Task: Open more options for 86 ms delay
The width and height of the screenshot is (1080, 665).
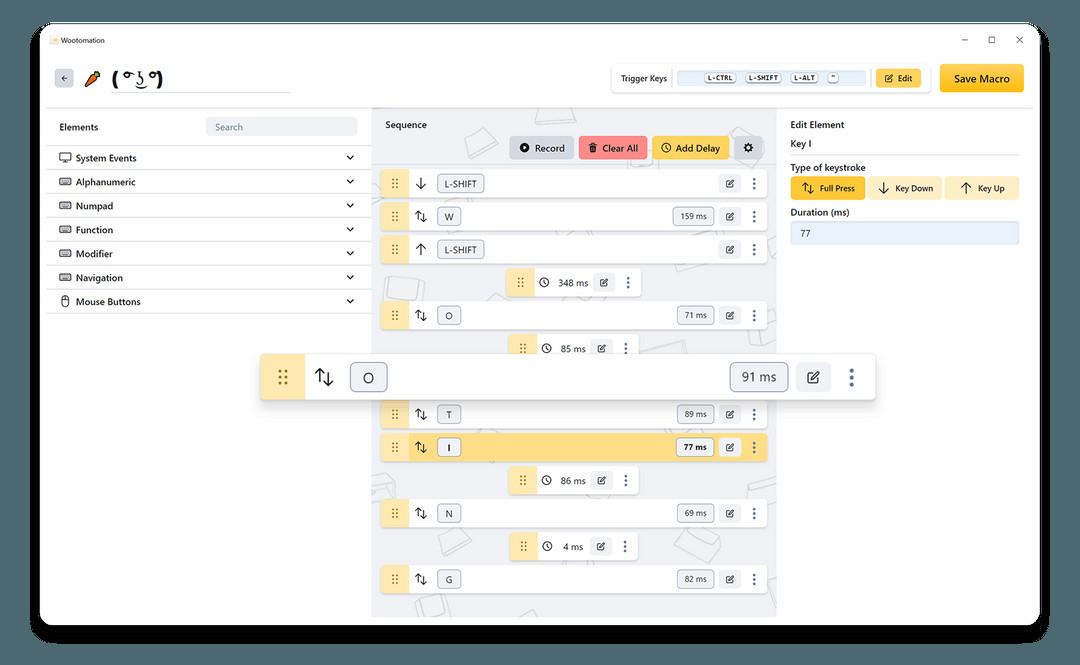Action: [625, 480]
